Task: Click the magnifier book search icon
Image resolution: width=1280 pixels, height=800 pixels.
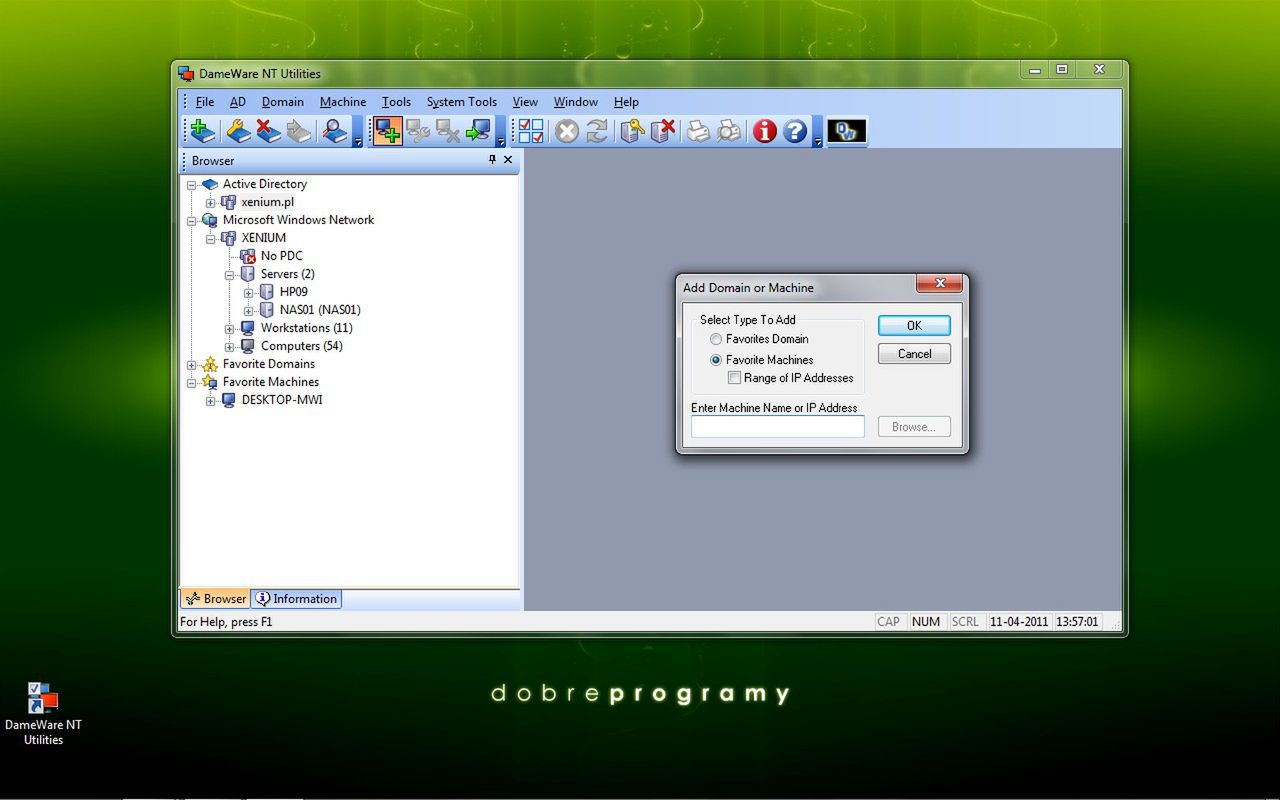Action: point(335,131)
